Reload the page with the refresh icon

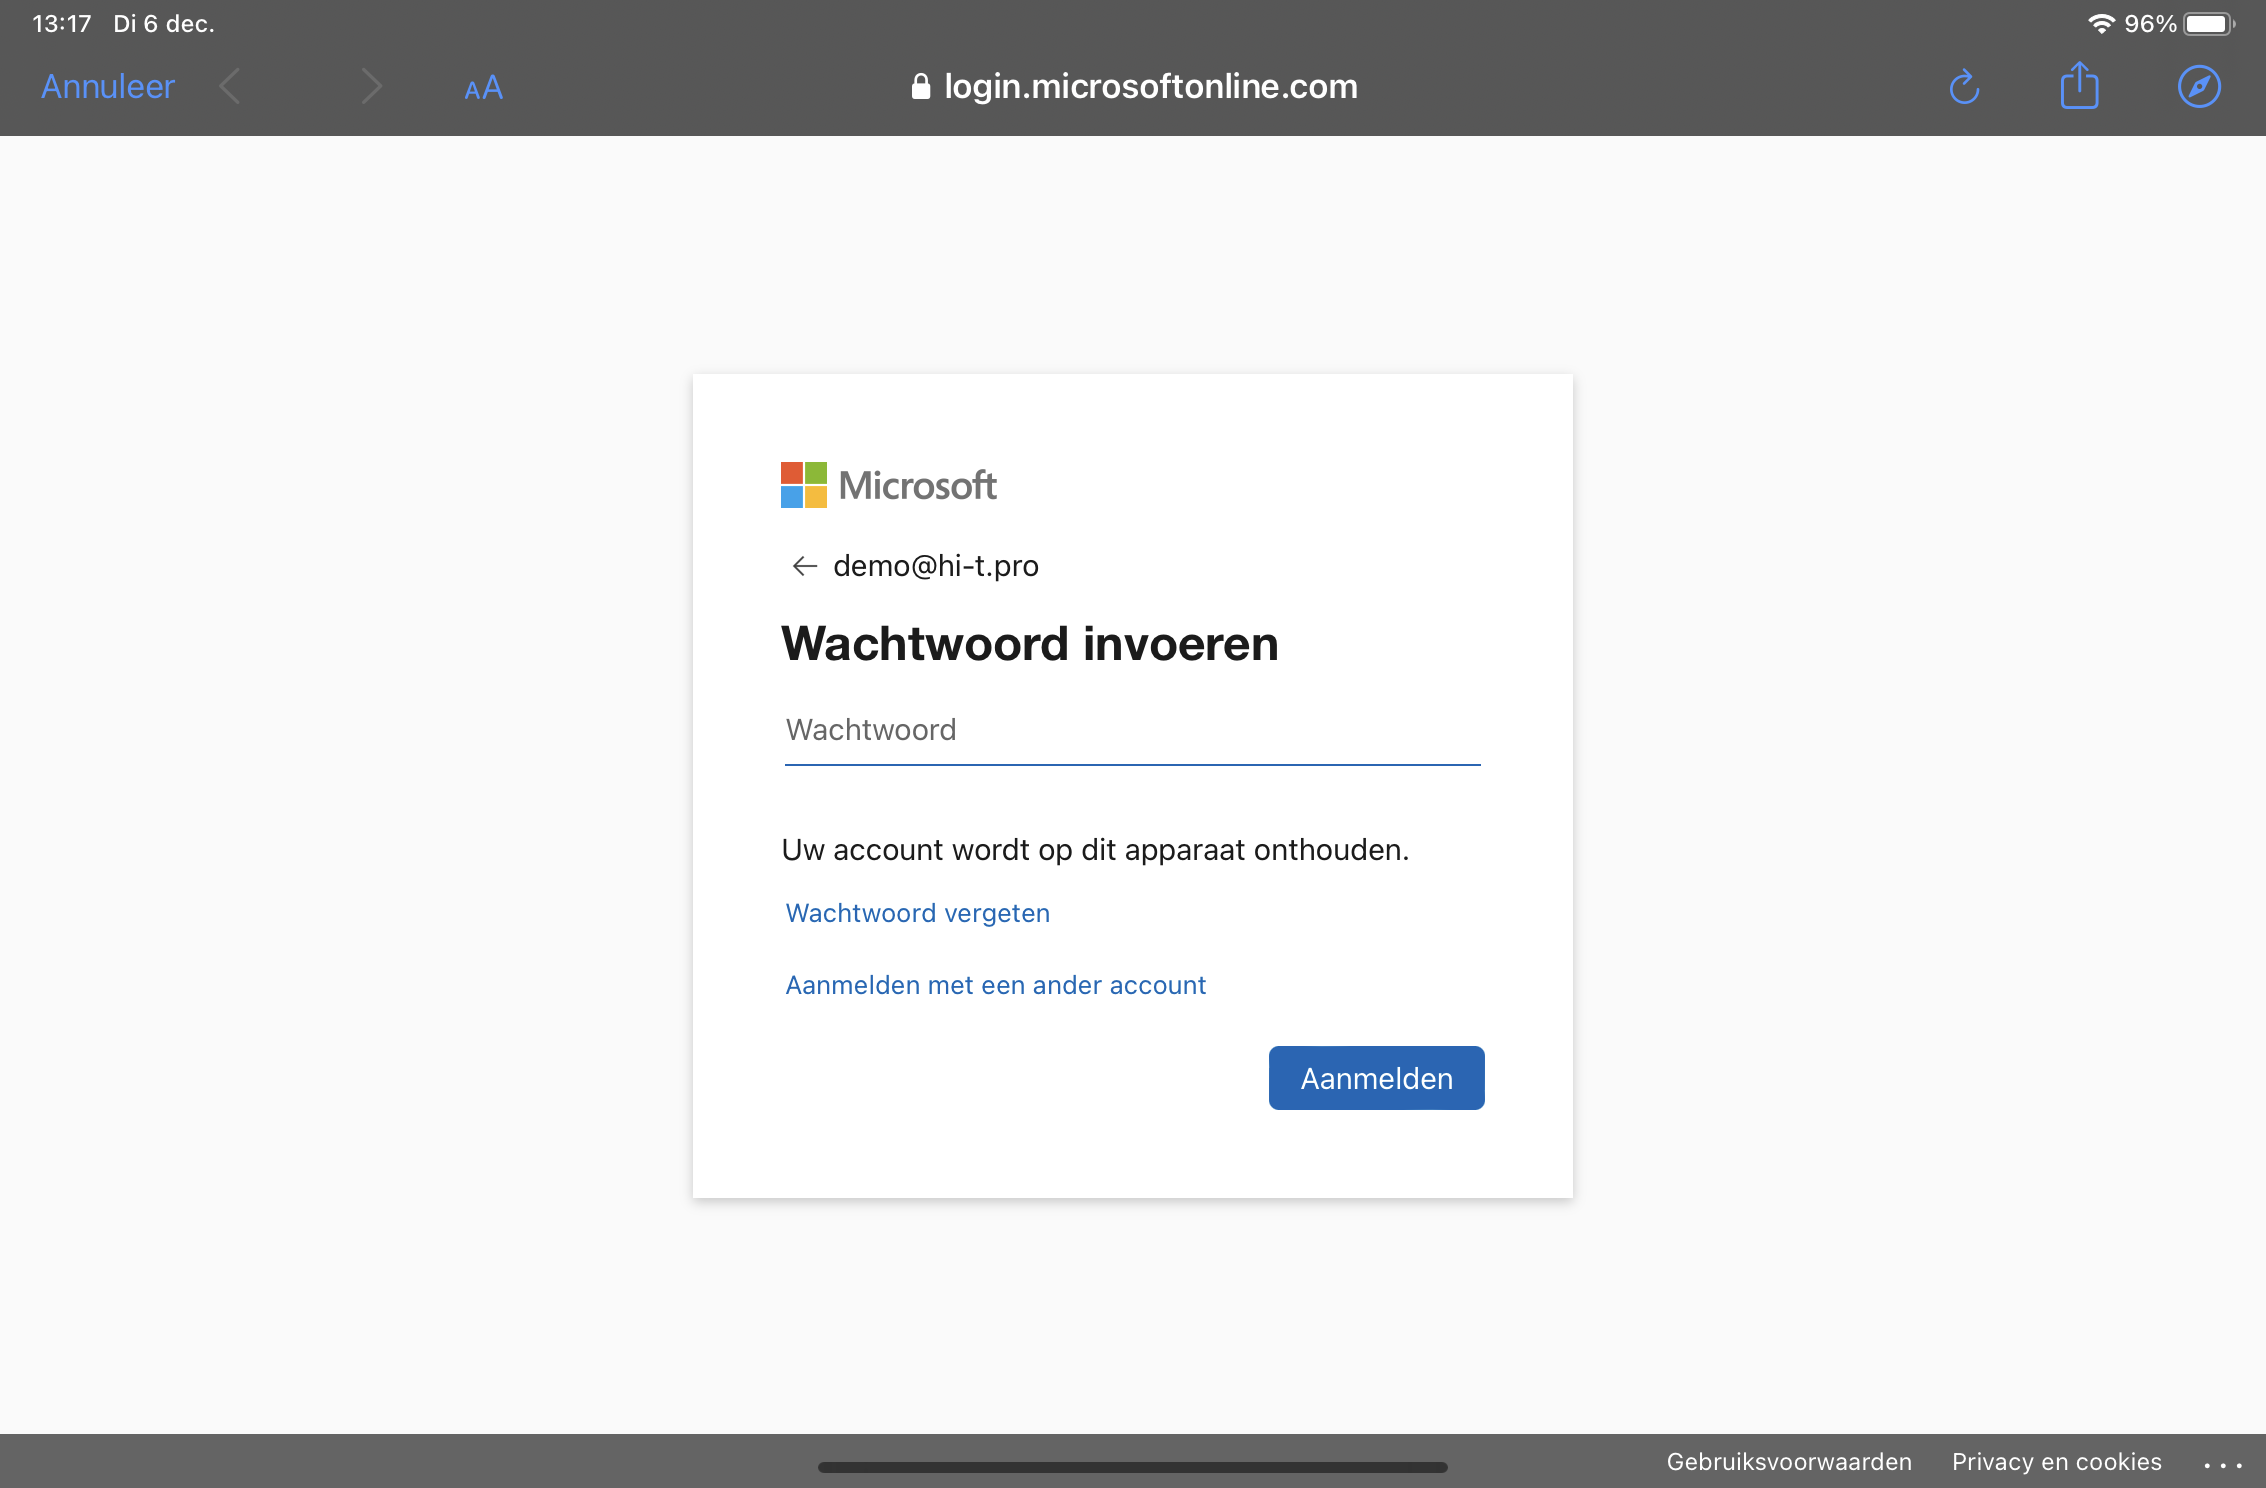click(1964, 87)
